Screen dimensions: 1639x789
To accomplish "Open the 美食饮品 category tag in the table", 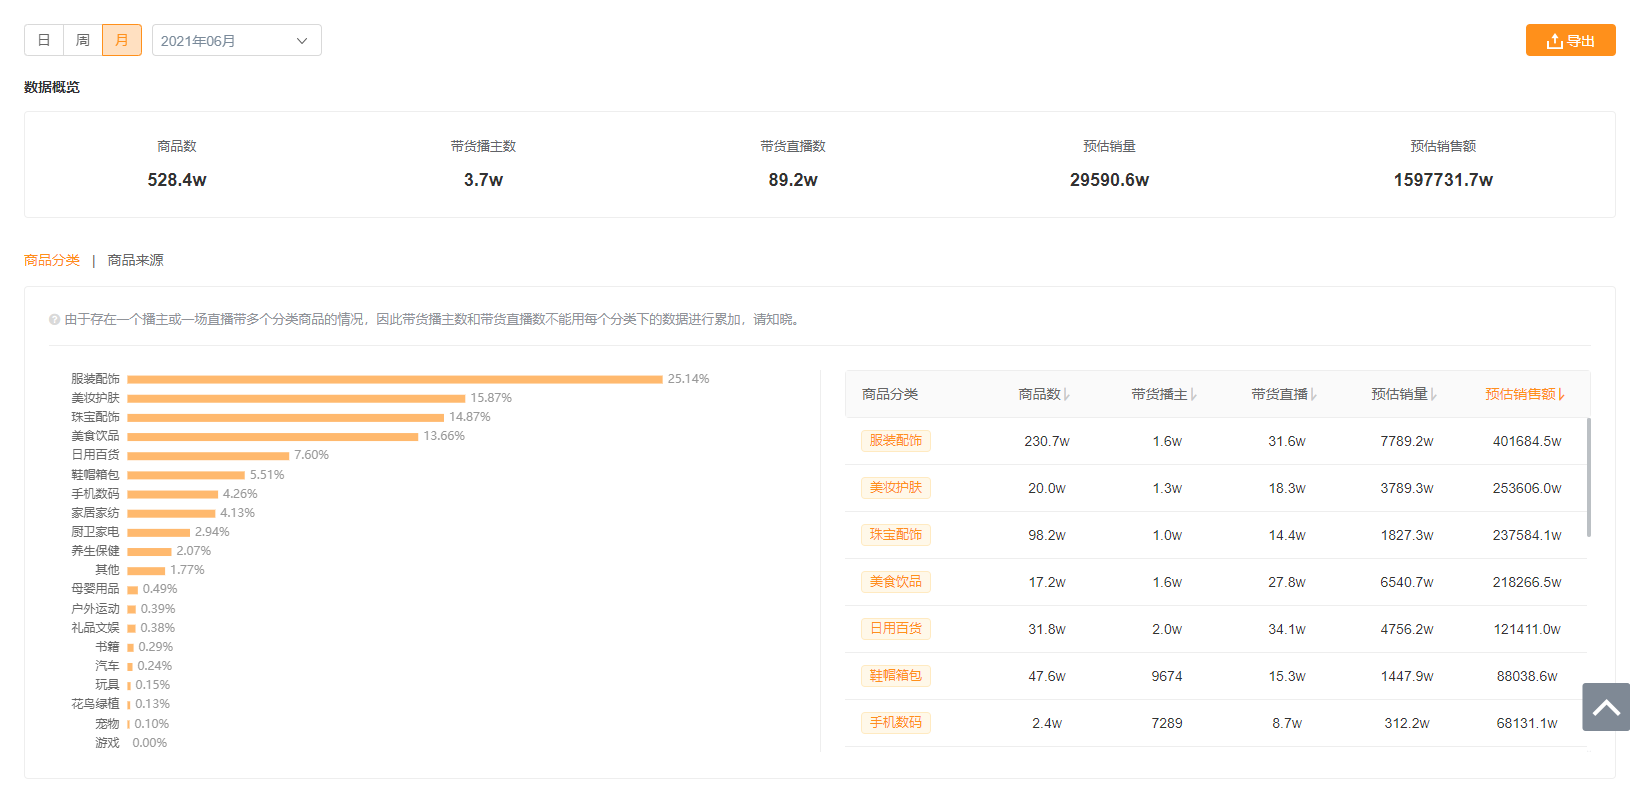I will point(896,582).
